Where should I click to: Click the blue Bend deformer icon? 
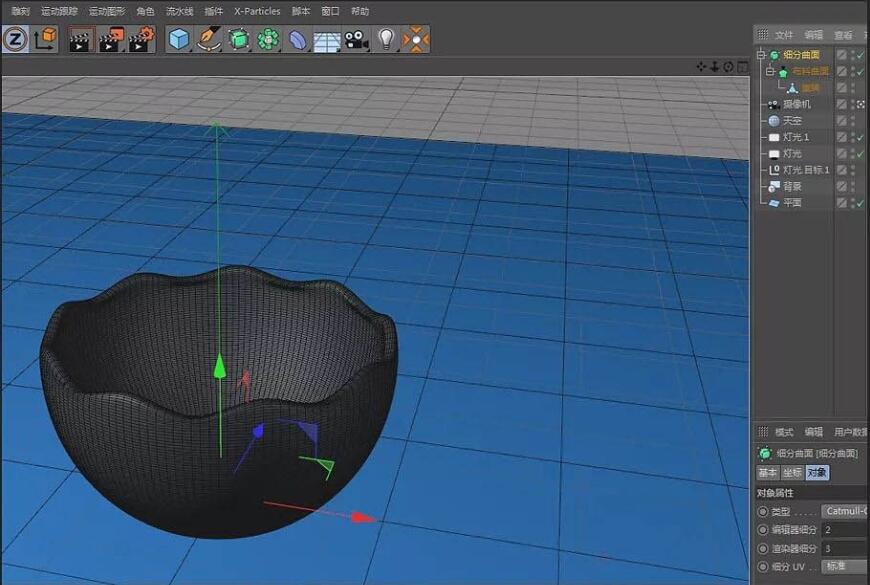298,40
